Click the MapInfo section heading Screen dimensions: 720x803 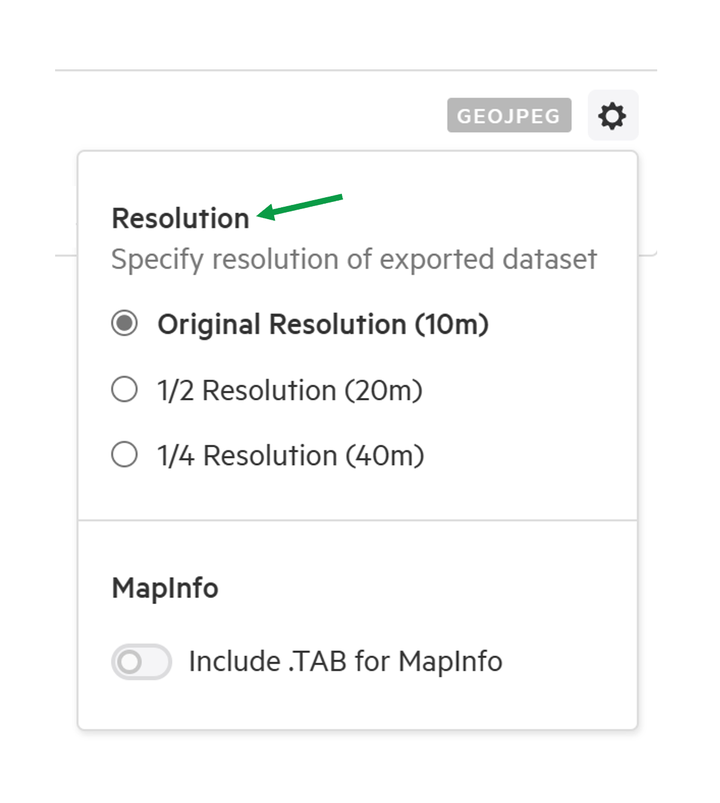tap(165, 588)
